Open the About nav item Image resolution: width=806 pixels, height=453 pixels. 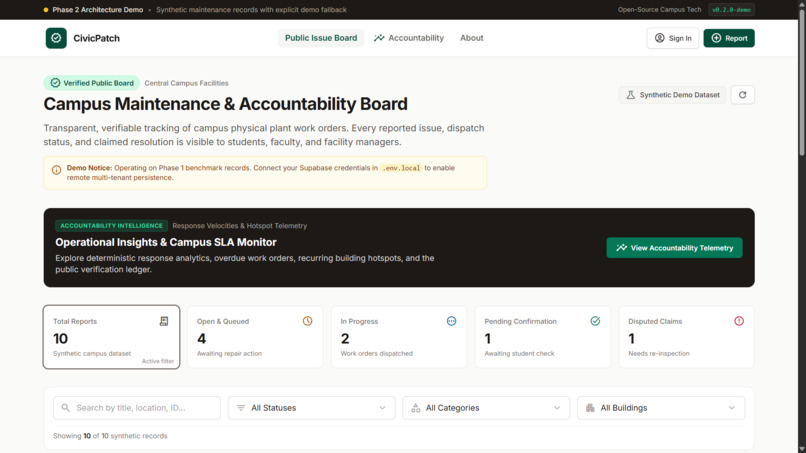pyautogui.click(x=471, y=38)
